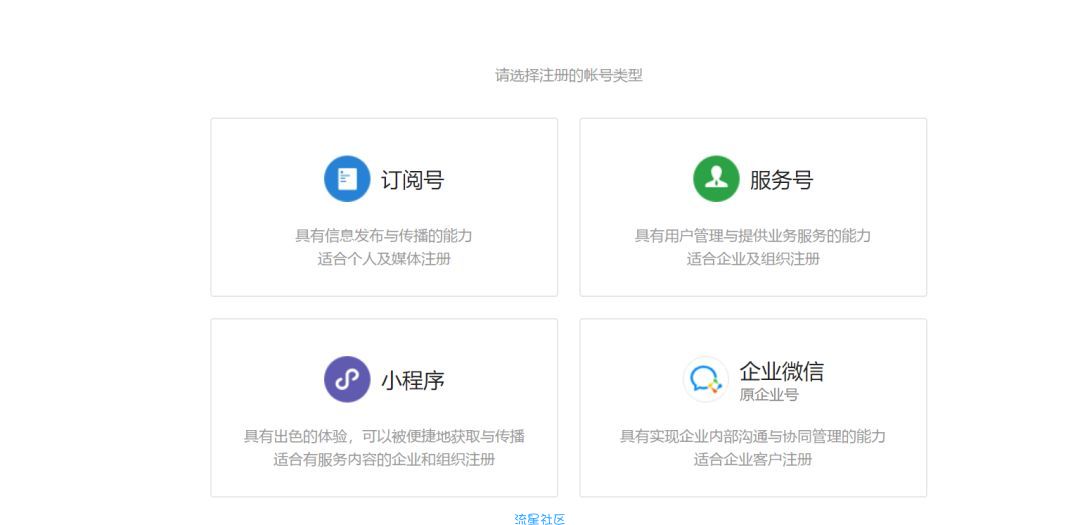The width and height of the screenshot is (1080, 525).
Task: Click 适合企业及组织注册 text
Action: [x=753, y=260]
